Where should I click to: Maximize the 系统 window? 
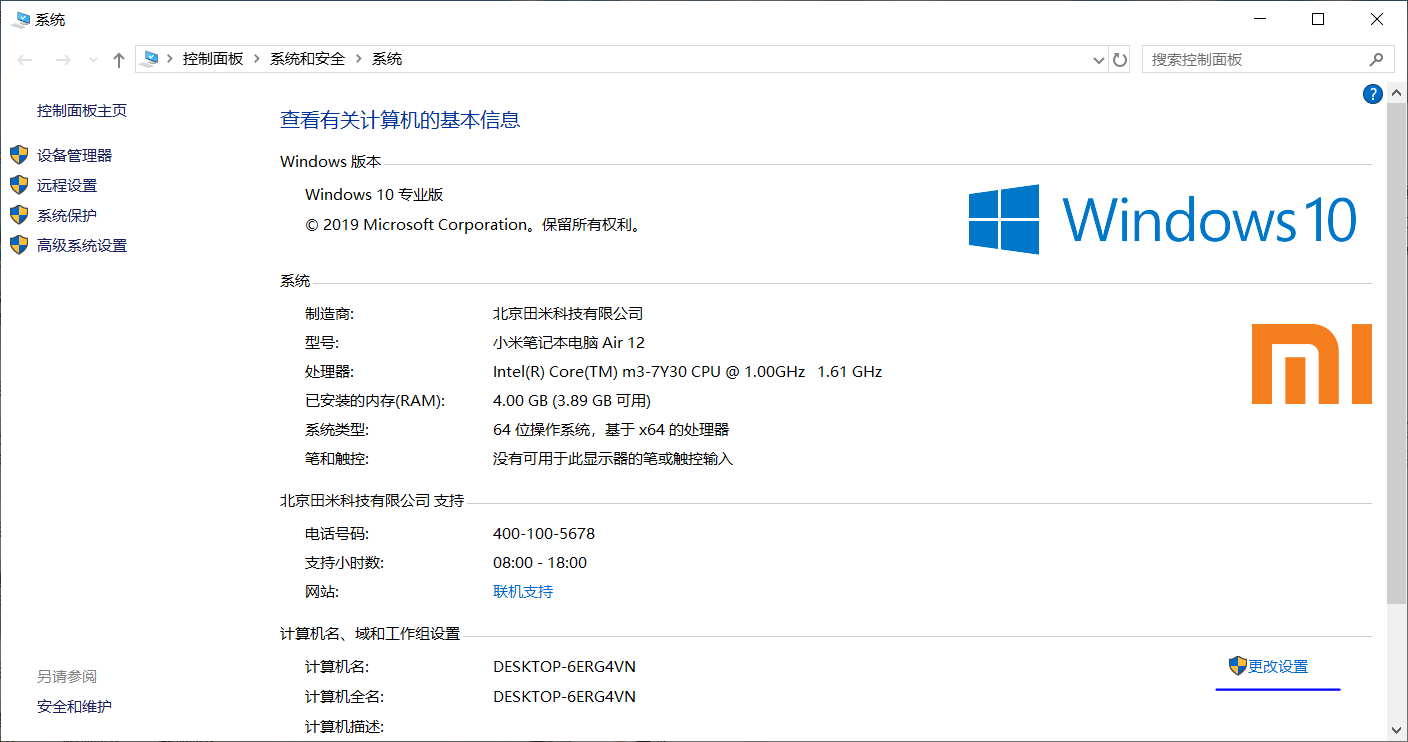tap(1318, 19)
